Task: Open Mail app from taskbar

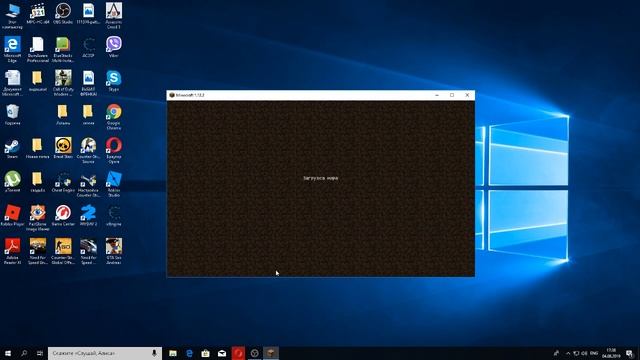Action: click(222, 353)
